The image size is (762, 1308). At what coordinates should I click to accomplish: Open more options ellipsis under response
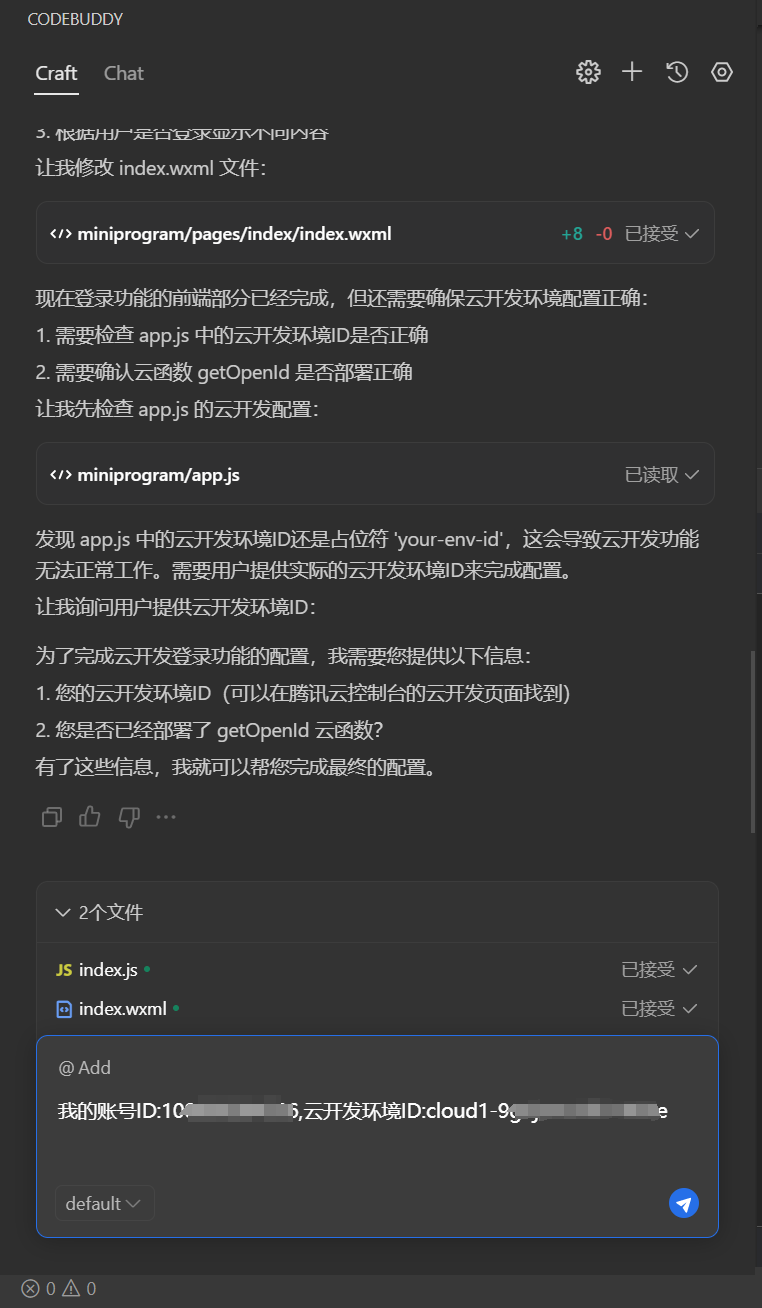[166, 817]
